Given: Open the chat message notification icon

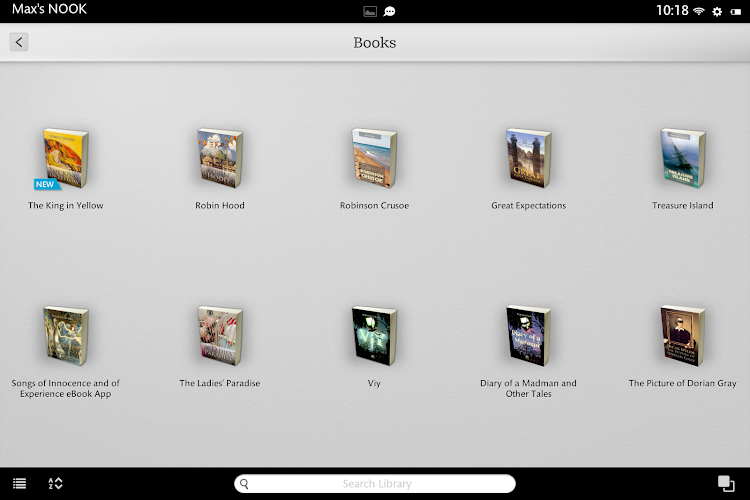Looking at the screenshot, I should [389, 11].
